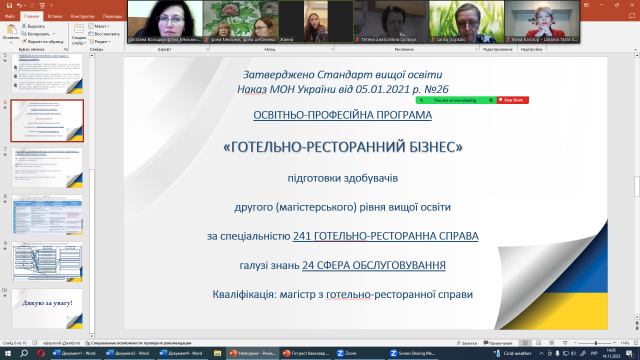The height and width of the screenshot is (360, 640).
Task: Activate Формат по образцу format painter
Action: click(x=43, y=42)
